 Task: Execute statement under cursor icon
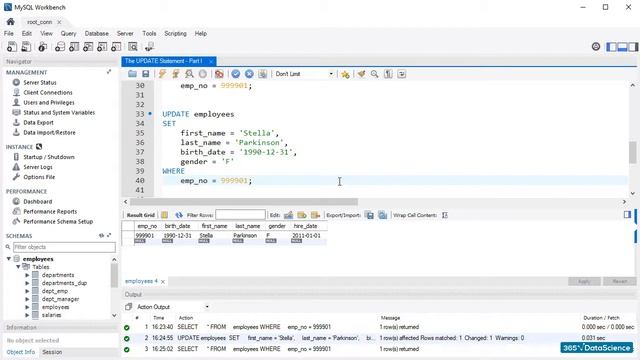click(176, 74)
